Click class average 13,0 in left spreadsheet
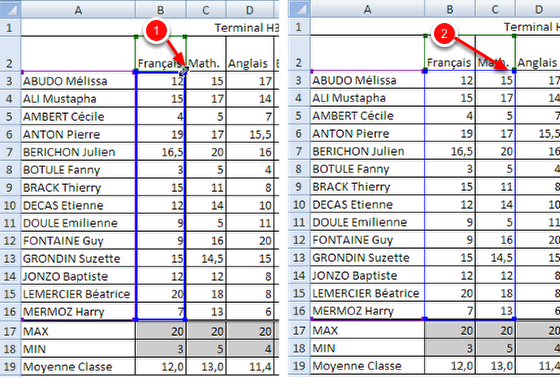The height and width of the screenshot is (378, 560). pyautogui.click(x=206, y=367)
